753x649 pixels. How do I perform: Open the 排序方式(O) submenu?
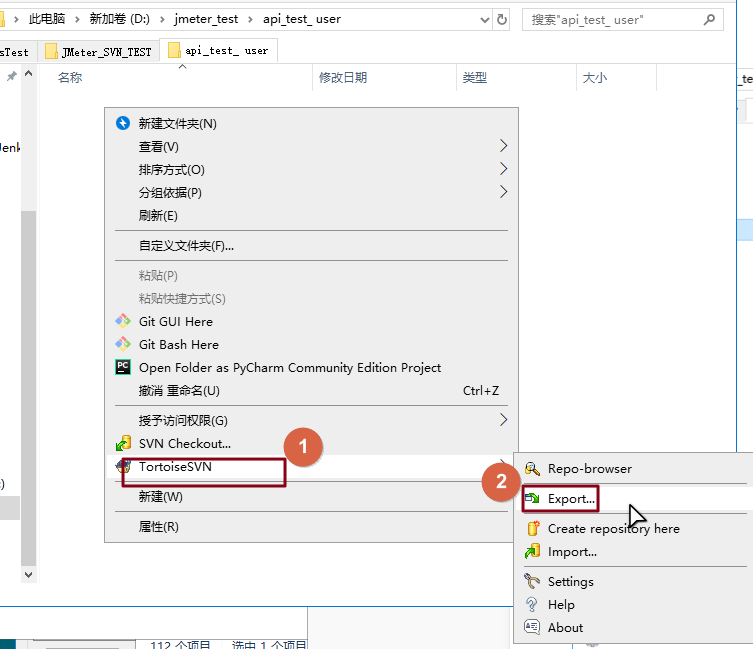312,170
